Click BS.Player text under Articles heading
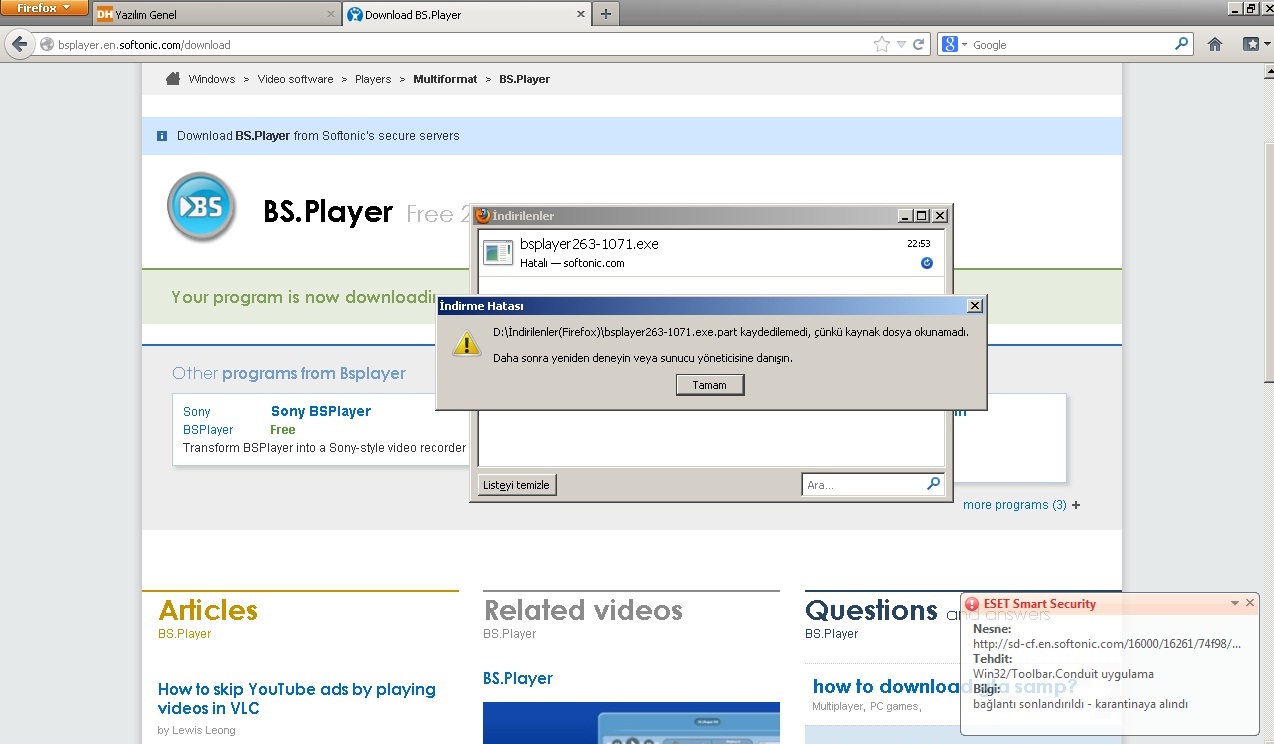1274x744 pixels. [185, 634]
